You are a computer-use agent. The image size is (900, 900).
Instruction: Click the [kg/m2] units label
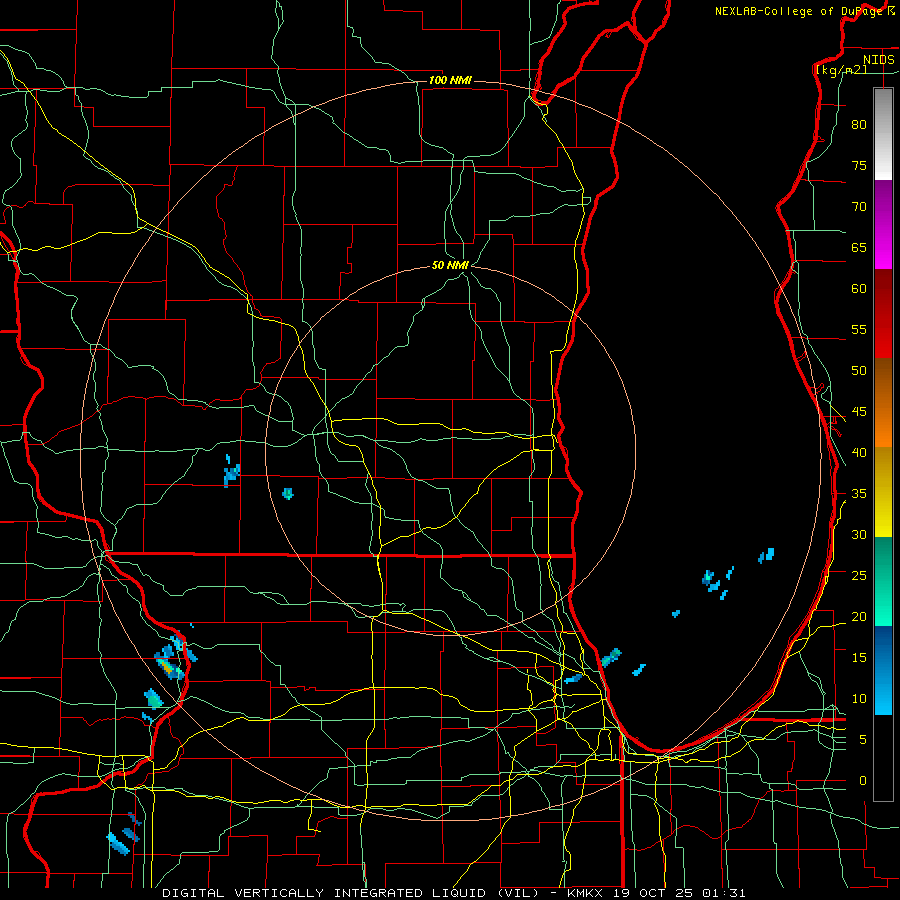(x=841, y=70)
